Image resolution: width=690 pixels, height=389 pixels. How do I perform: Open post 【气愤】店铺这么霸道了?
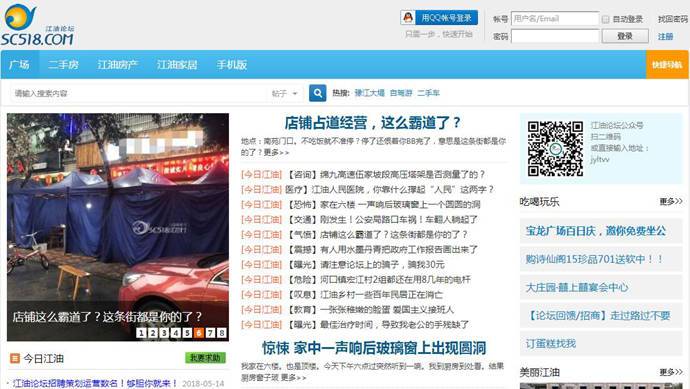pos(377,235)
